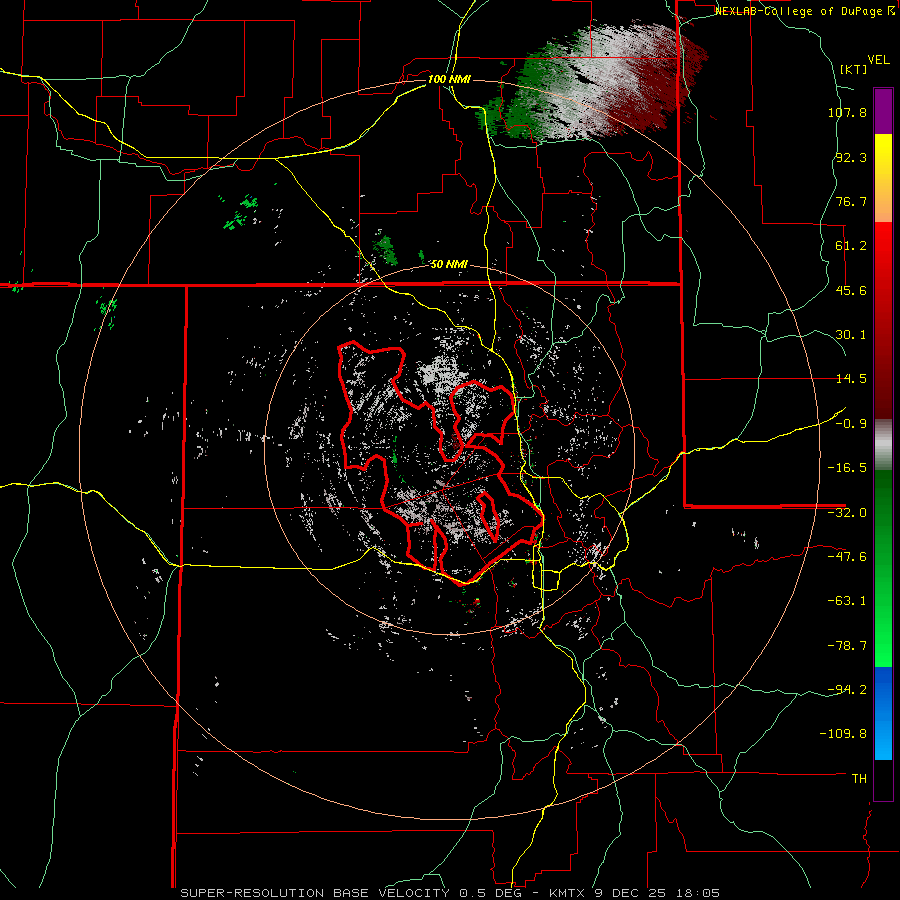900x900 pixels.
Task: Click the purple segment of the color bar
Action: pyautogui.click(x=883, y=111)
